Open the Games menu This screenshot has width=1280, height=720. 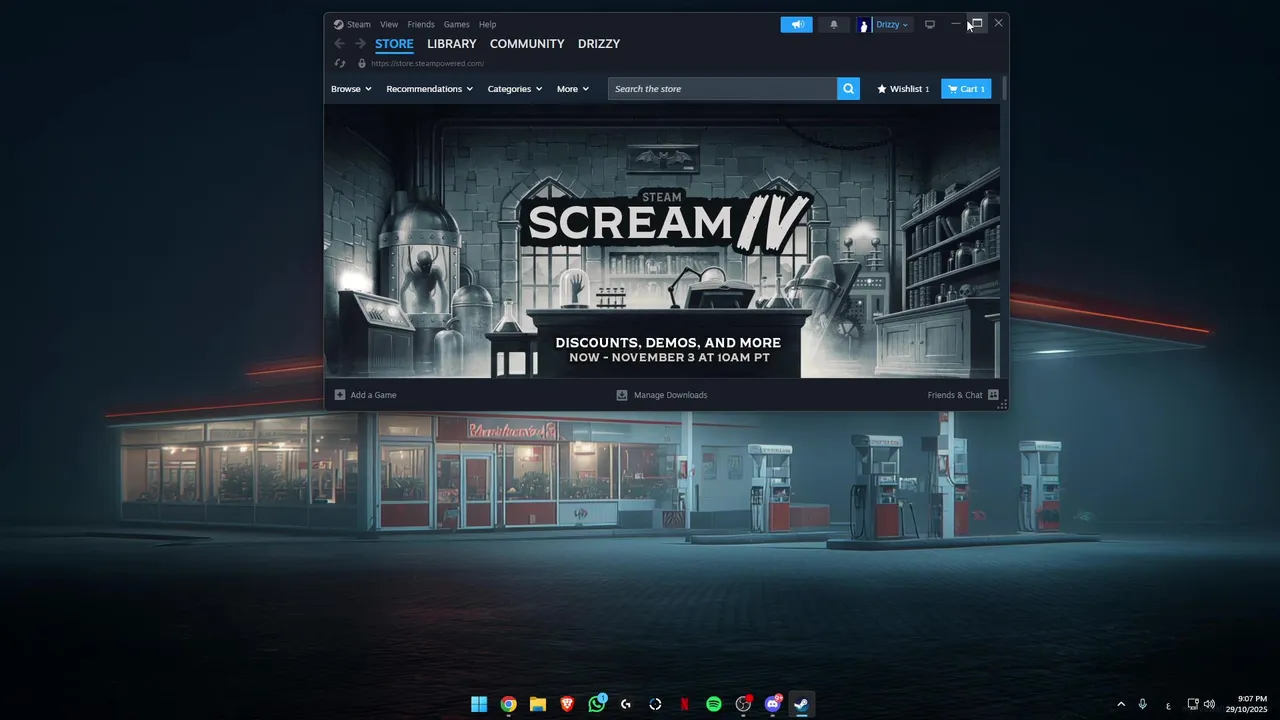click(x=457, y=24)
